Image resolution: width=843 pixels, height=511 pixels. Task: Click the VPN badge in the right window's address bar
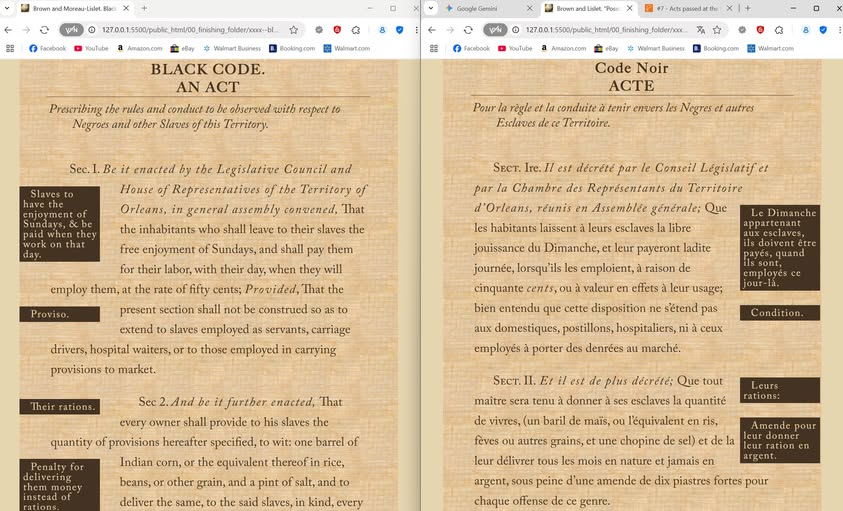coord(495,30)
